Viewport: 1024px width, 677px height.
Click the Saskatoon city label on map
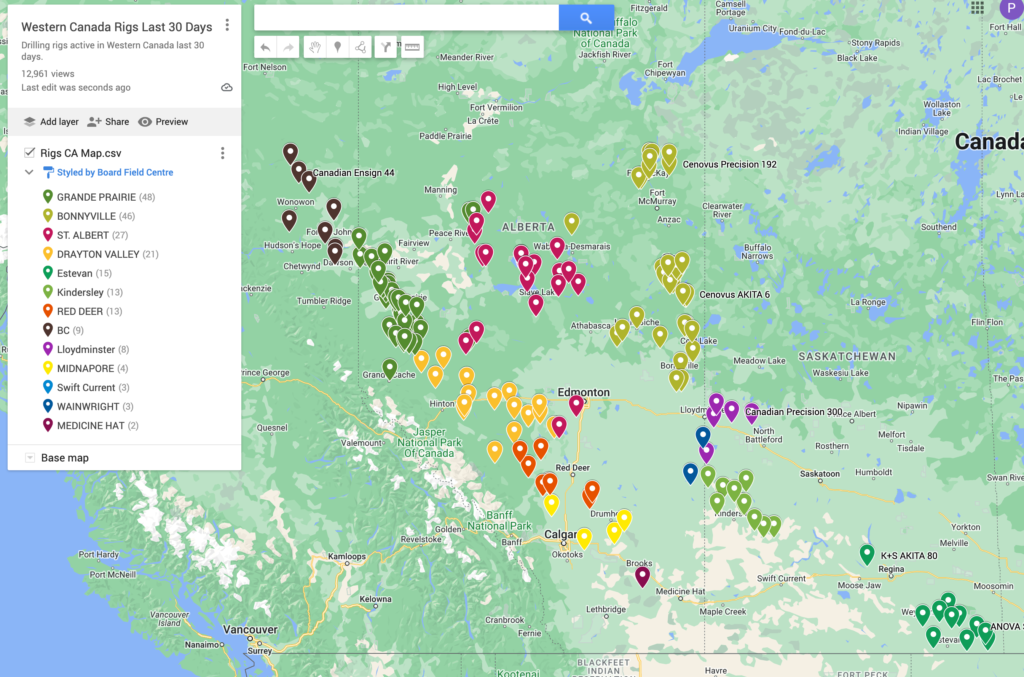[820, 474]
